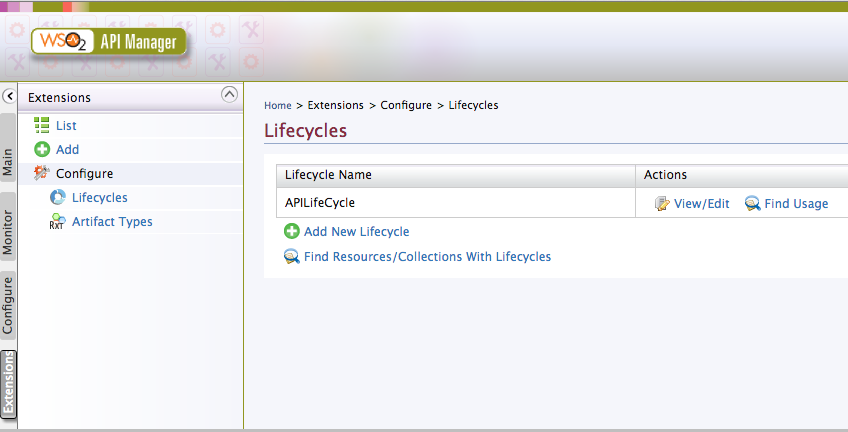Collapse the Extensions panel with chevron
The image size is (848, 432).
click(x=229, y=95)
